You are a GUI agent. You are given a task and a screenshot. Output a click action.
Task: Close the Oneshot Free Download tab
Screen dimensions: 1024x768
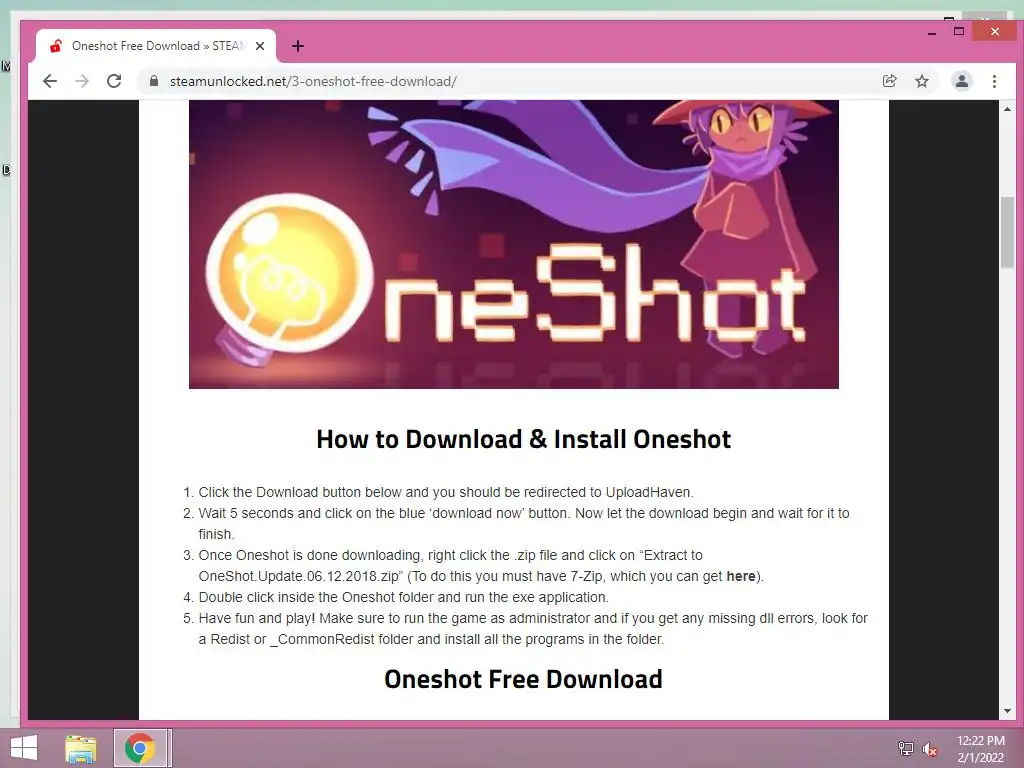click(260, 46)
